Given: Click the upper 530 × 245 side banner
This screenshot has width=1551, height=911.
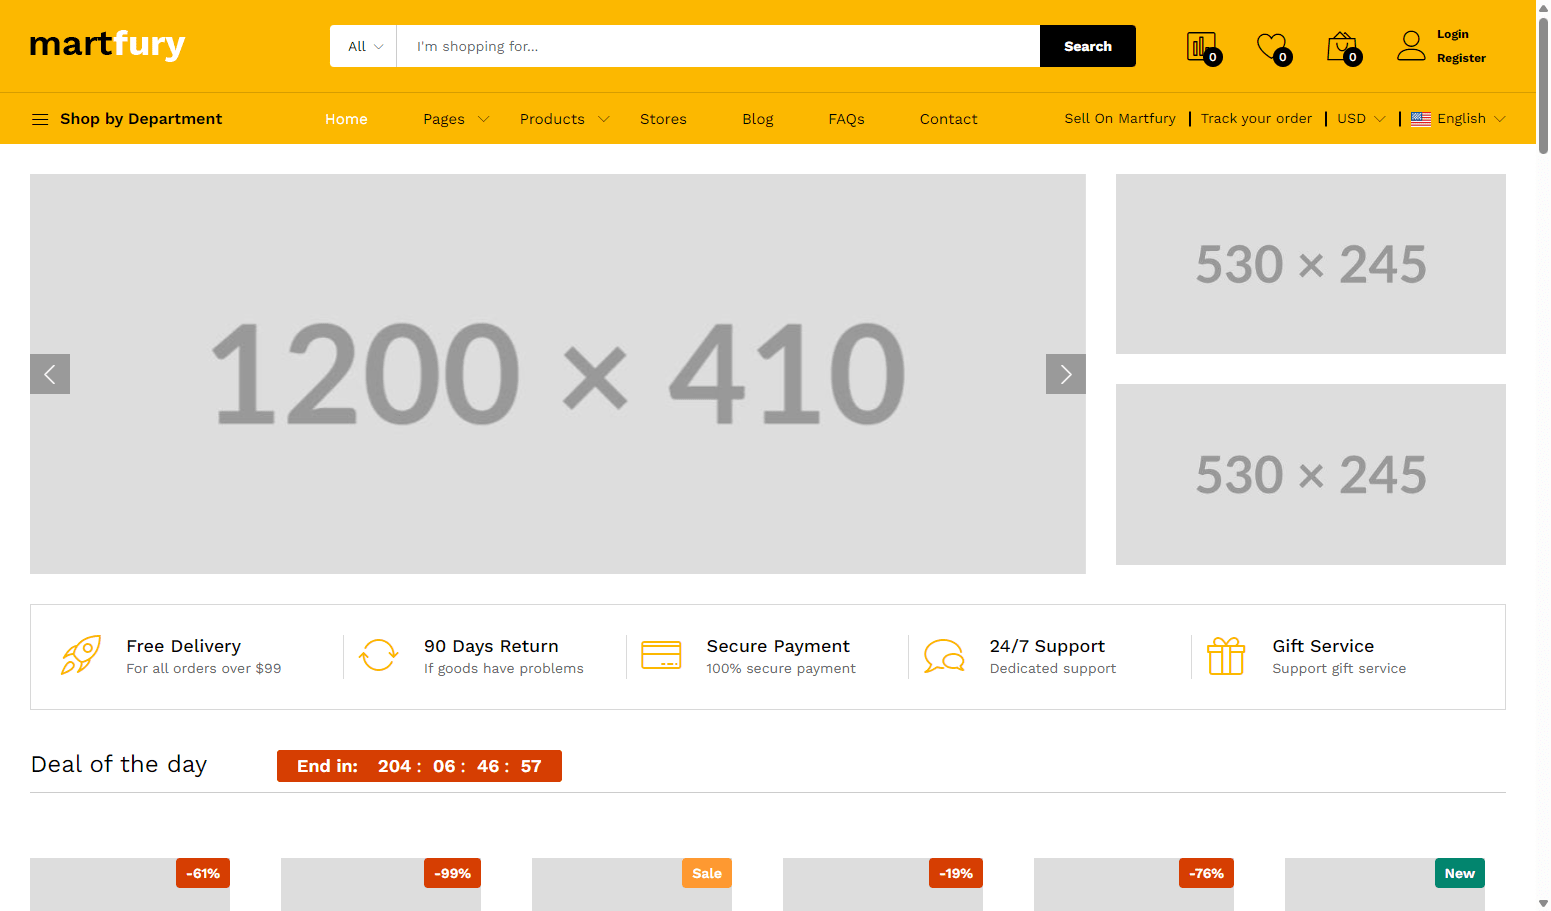Looking at the screenshot, I should (x=1311, y=264).
